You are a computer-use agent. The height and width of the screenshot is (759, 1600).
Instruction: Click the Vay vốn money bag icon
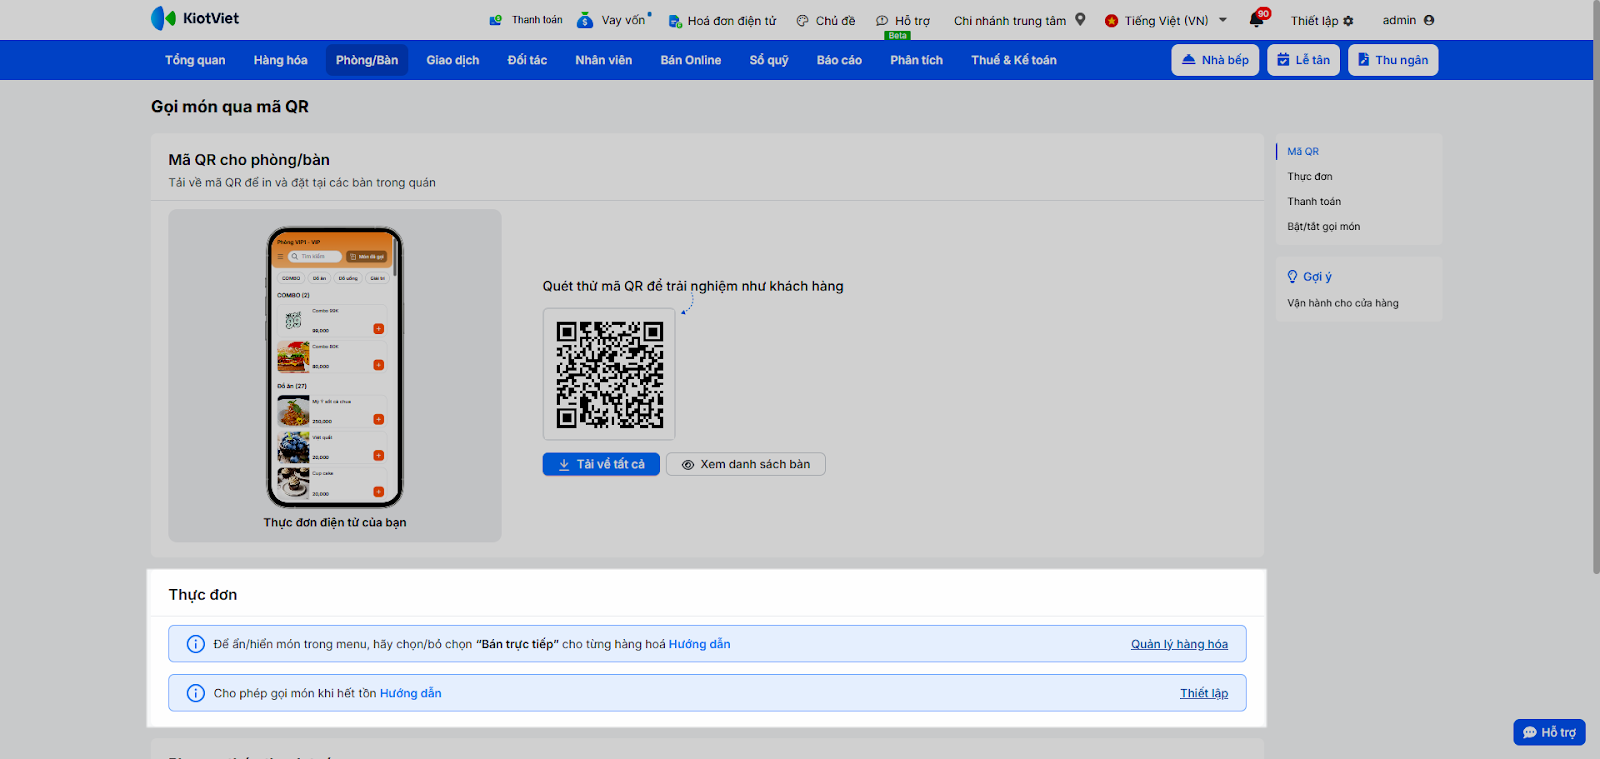(x=585, y=20)
